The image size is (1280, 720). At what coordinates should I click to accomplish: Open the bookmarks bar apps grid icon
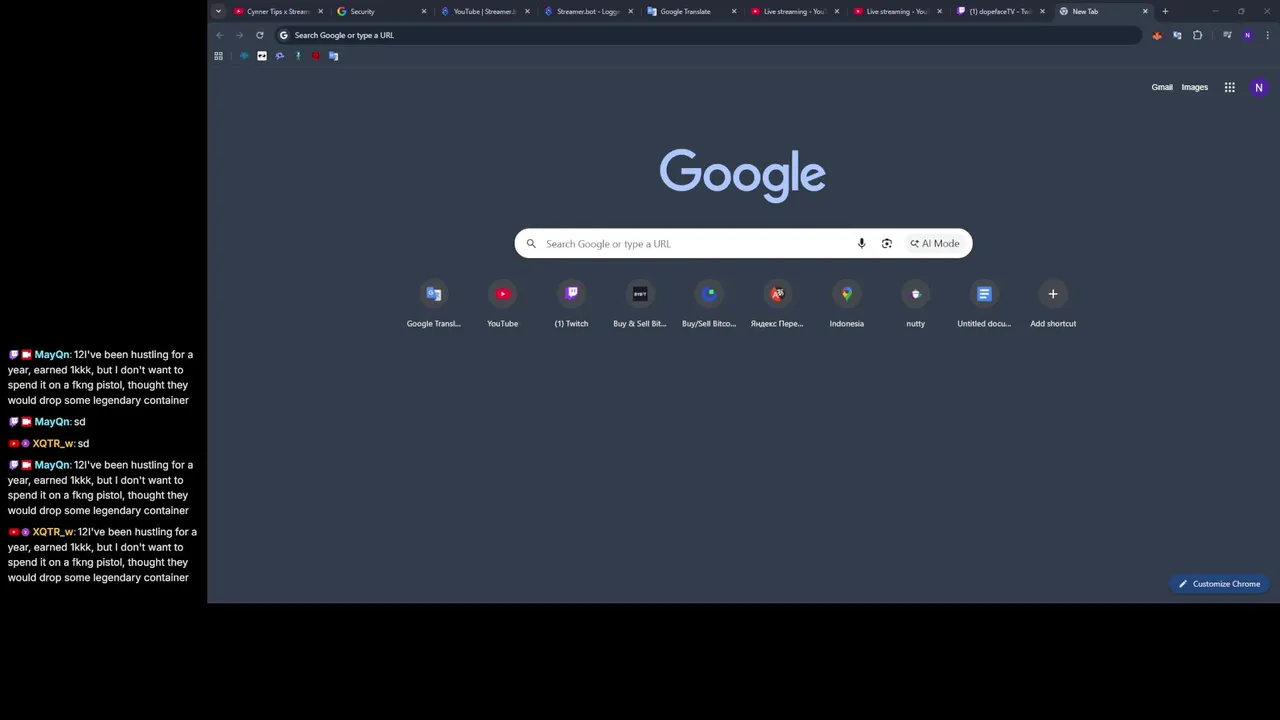[218, 56]
